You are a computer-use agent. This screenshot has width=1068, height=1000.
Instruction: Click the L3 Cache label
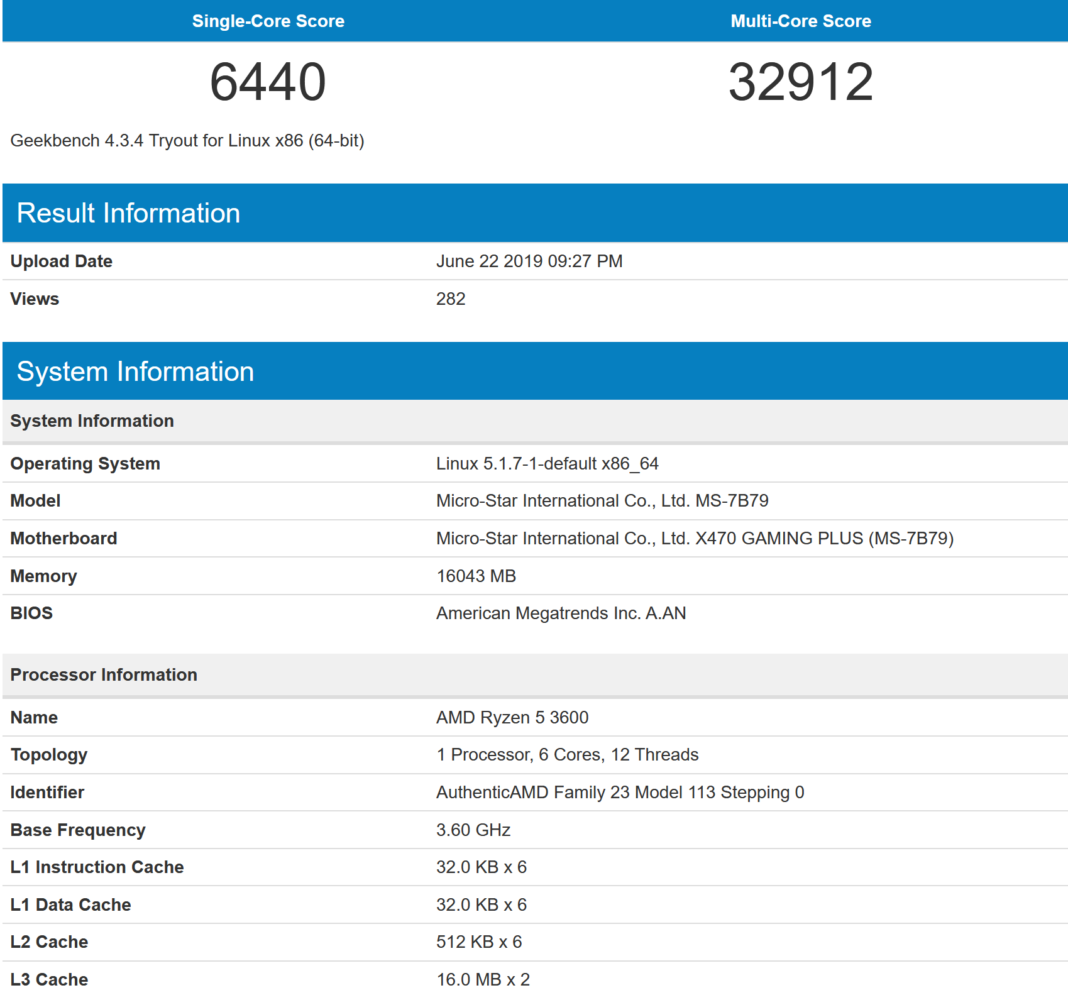pos(49,980)
